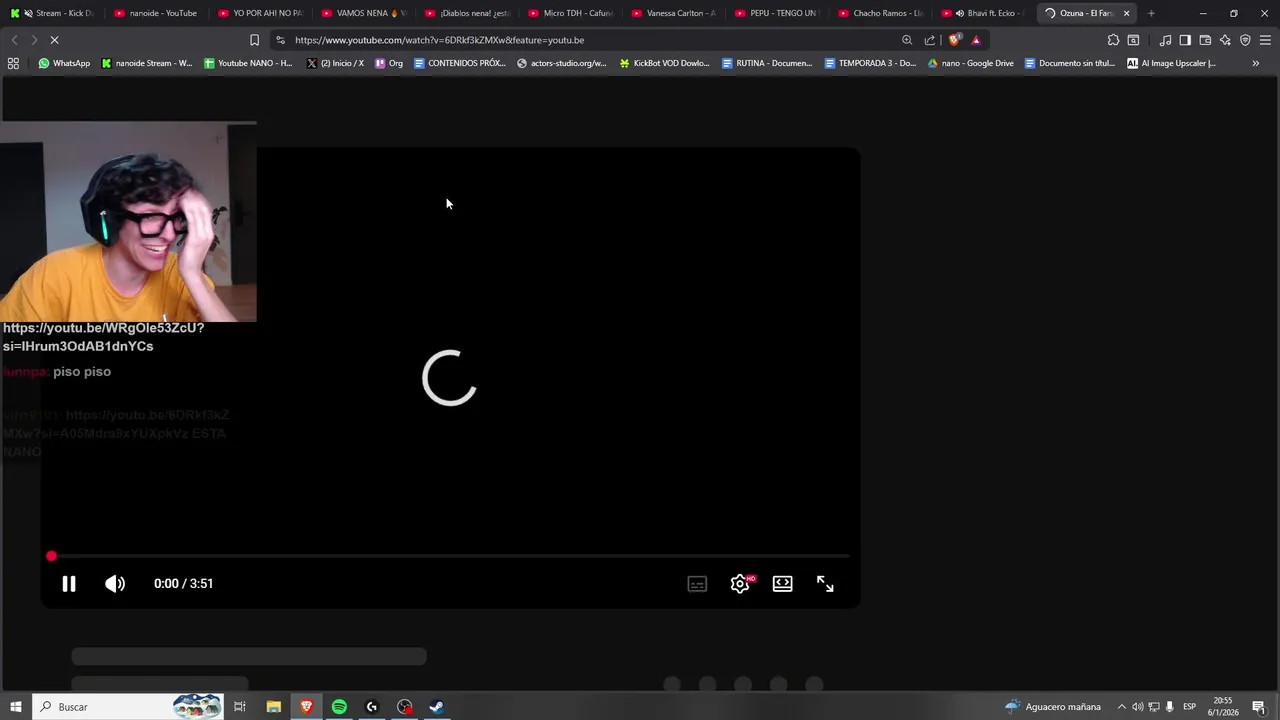Switch to the Vanessa Carlton tab
Image resolution: width=1280 pixels, height=720 pixels.
[672, 13]
